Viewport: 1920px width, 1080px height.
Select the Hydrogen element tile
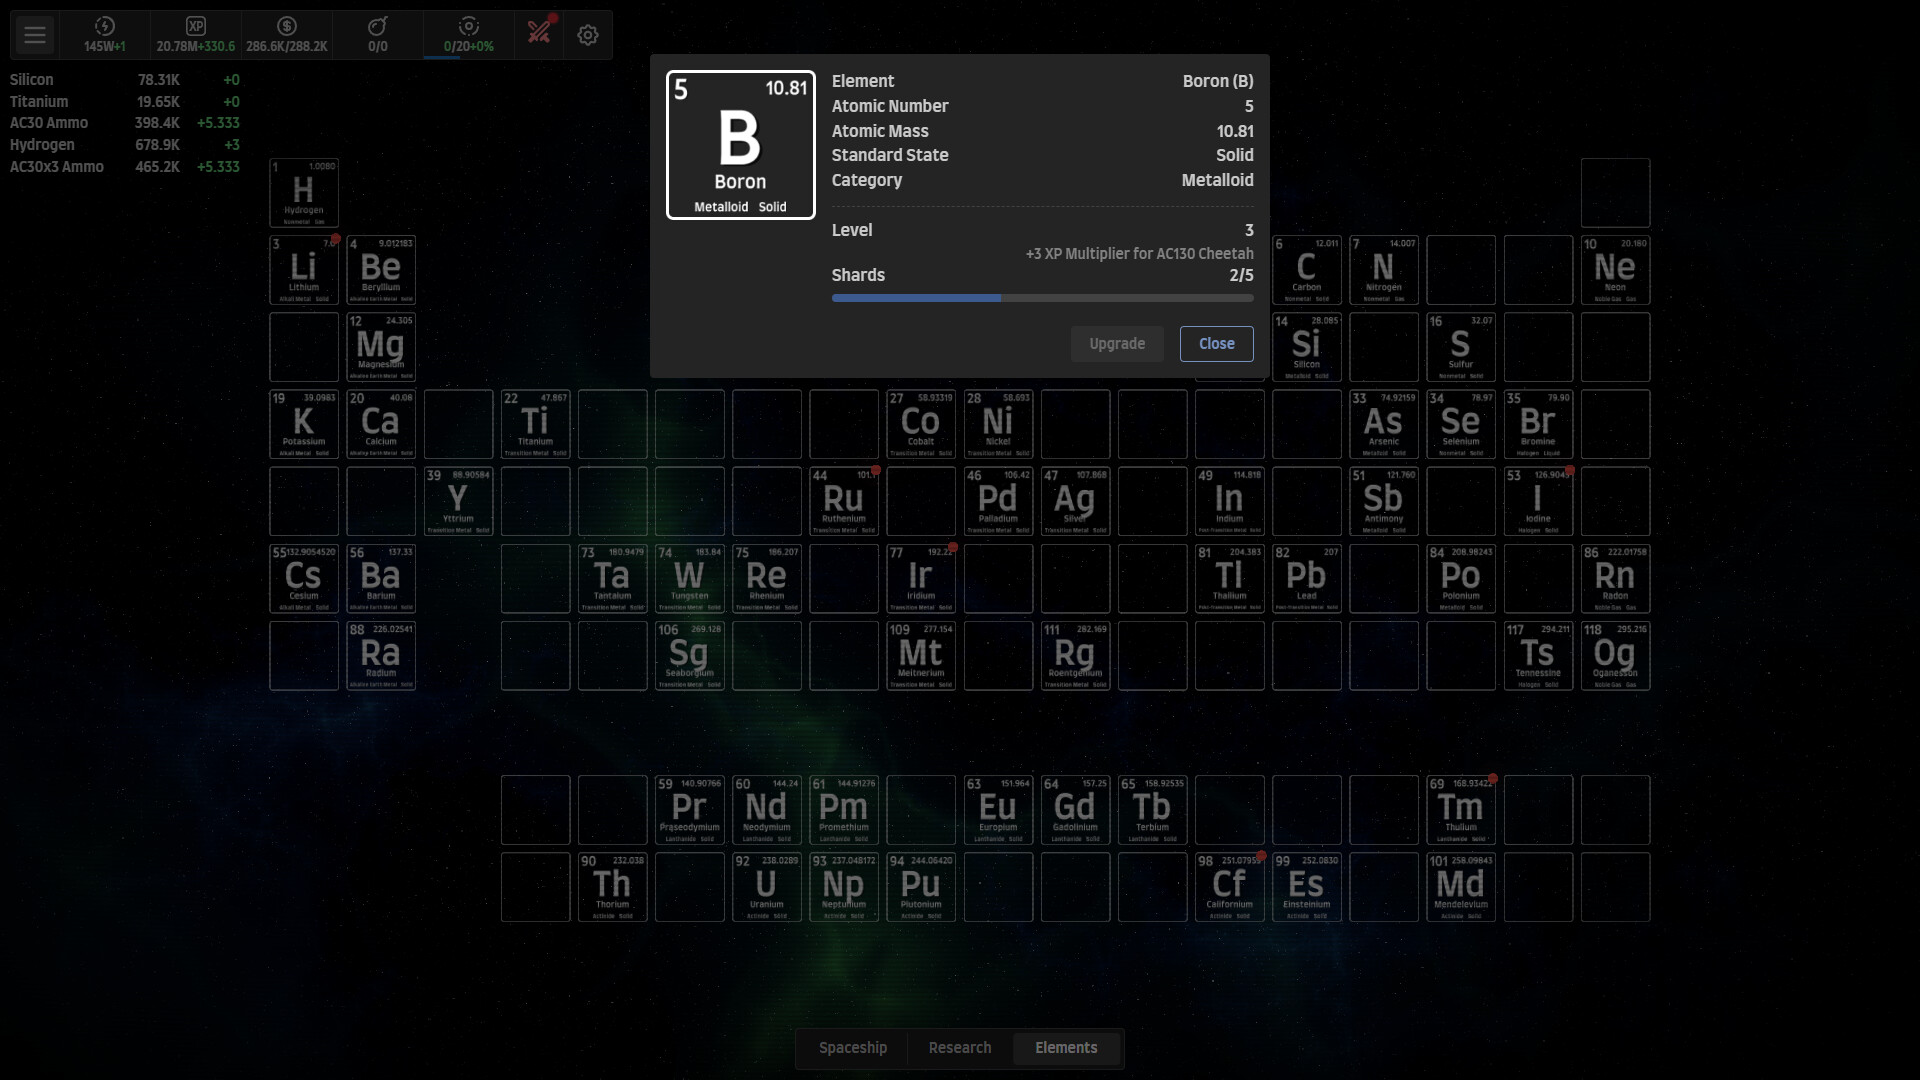click(x=303, y=193)
